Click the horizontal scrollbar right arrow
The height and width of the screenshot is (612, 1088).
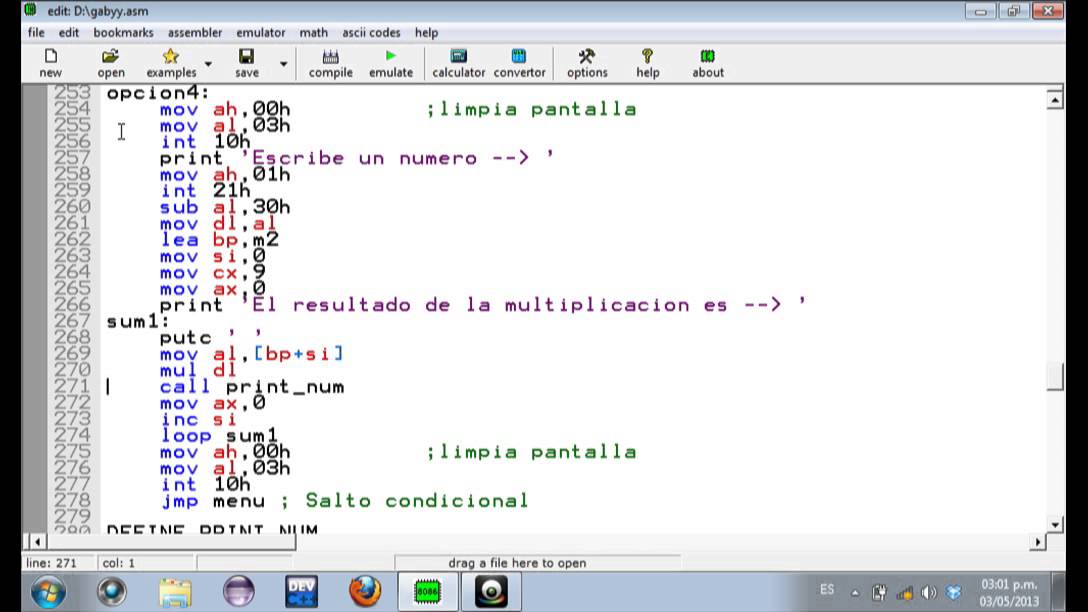[1037, 542]
